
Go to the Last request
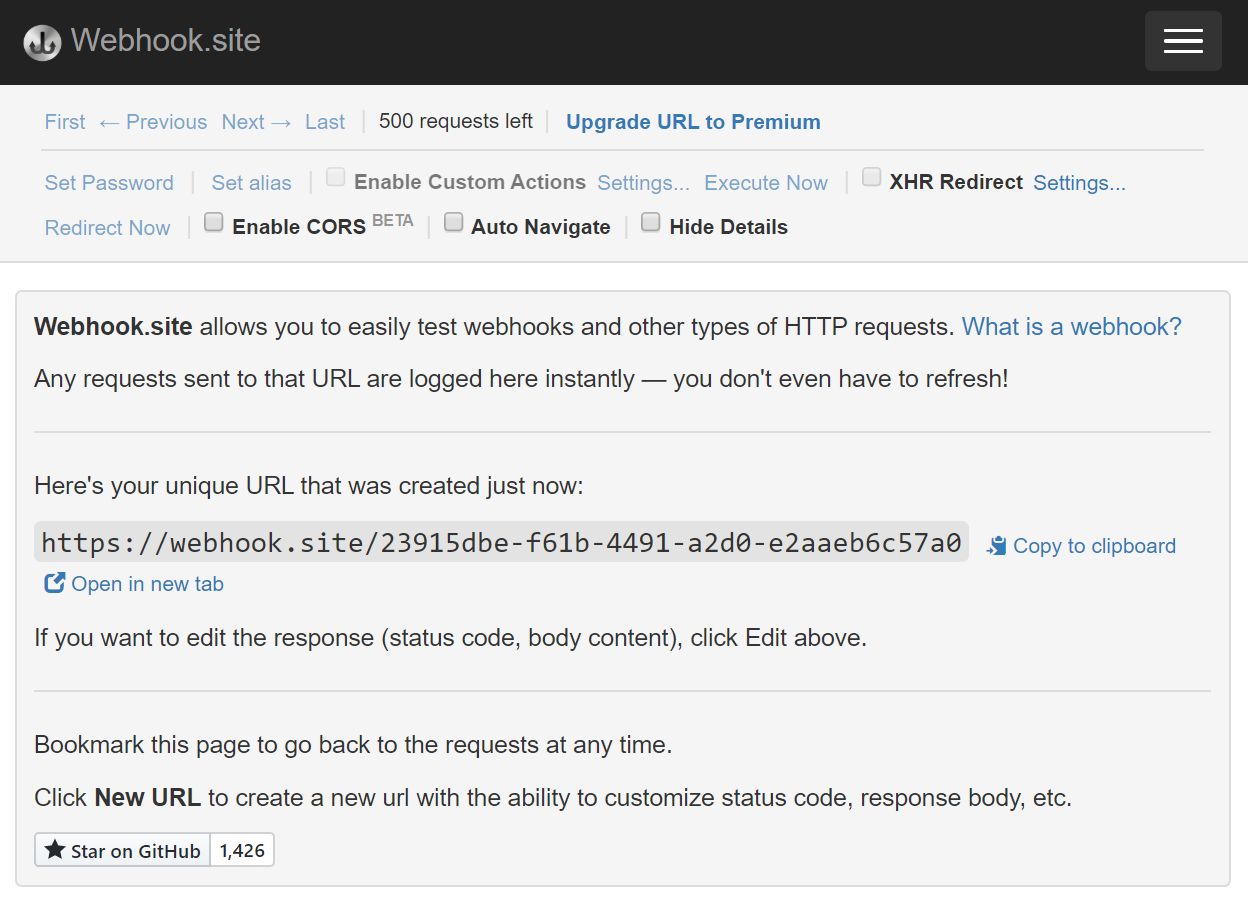[x=325, y=122]
